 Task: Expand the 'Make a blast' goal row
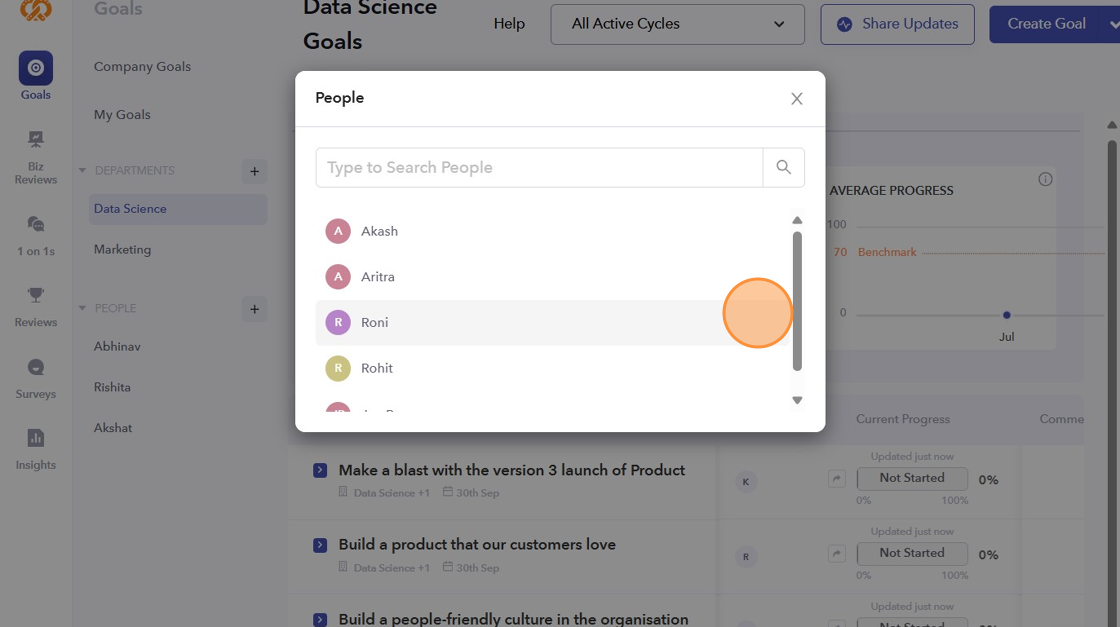click(320, 470)
